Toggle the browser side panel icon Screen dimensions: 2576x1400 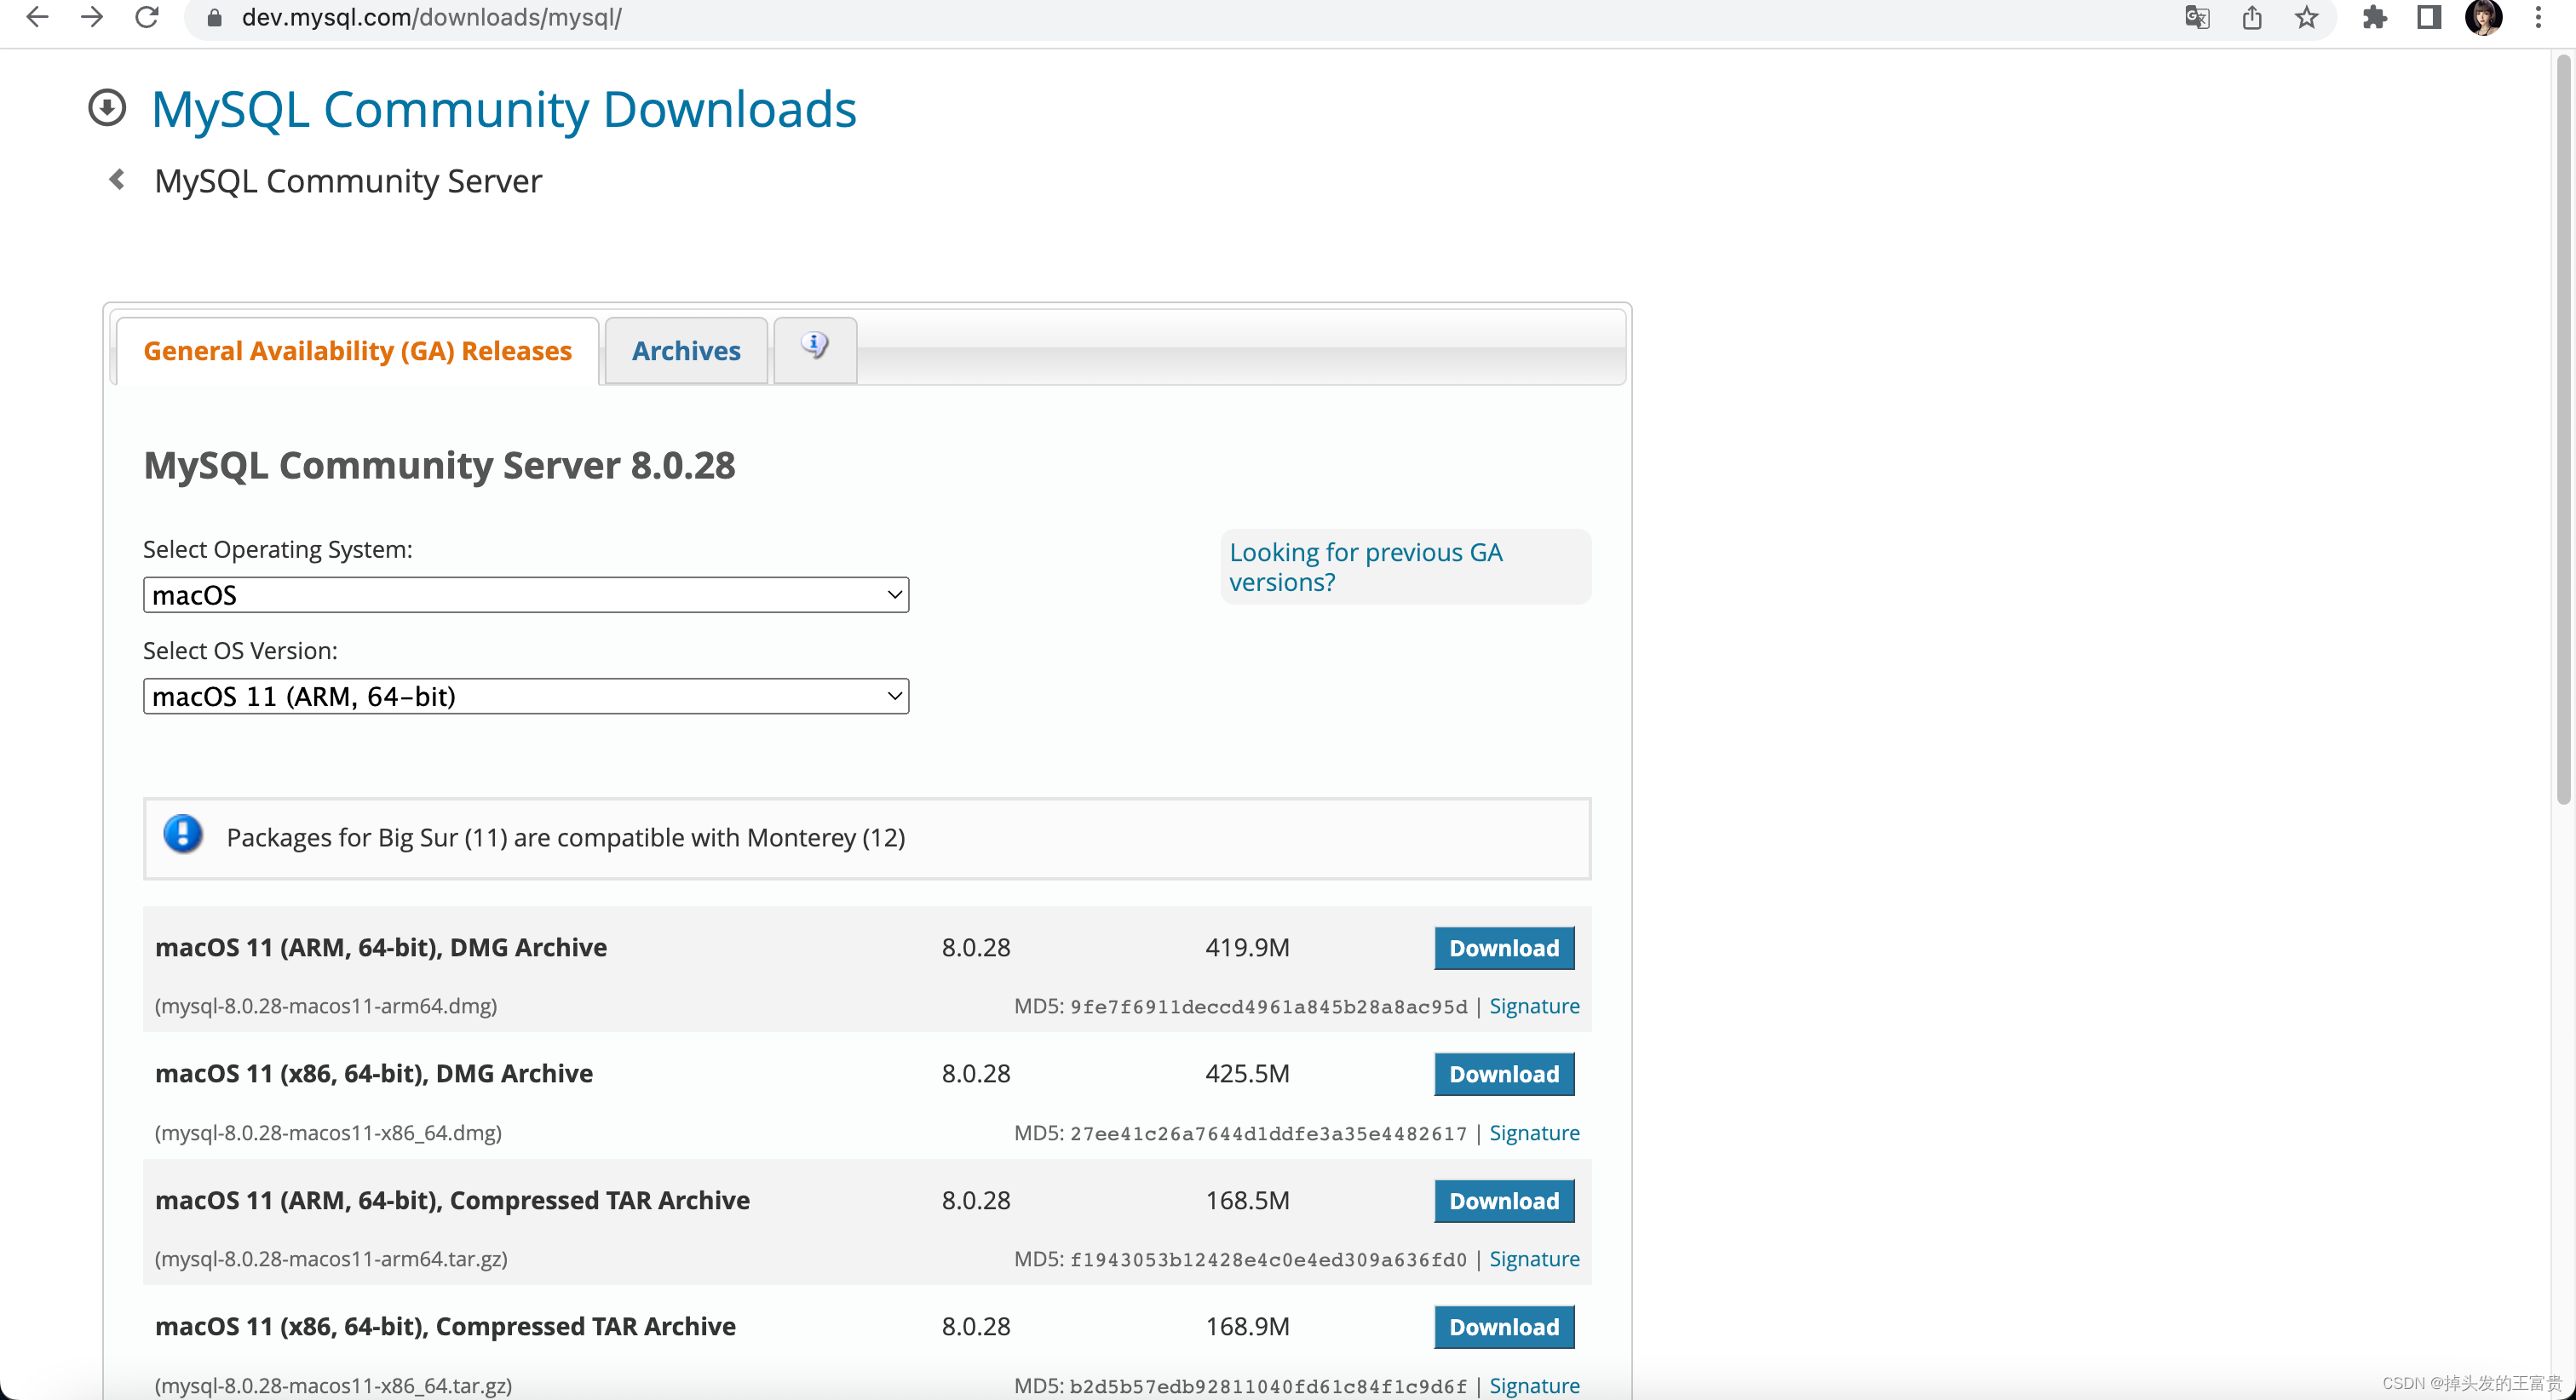tap(2429, 17)
